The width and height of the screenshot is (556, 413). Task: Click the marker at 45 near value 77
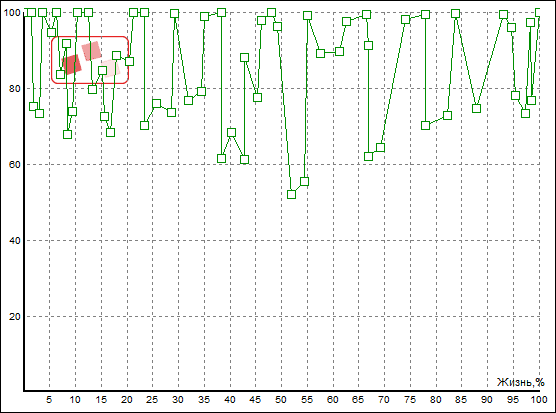(x=257, y=97)
